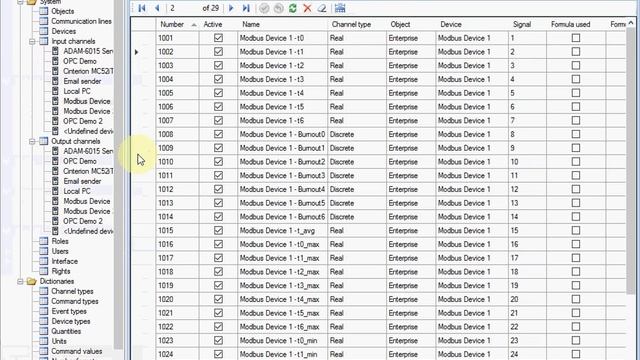This screenshot has width=640, height=360.
Task: Click the Discrete cell of channel 1012
Action: (x=357, y=189)
